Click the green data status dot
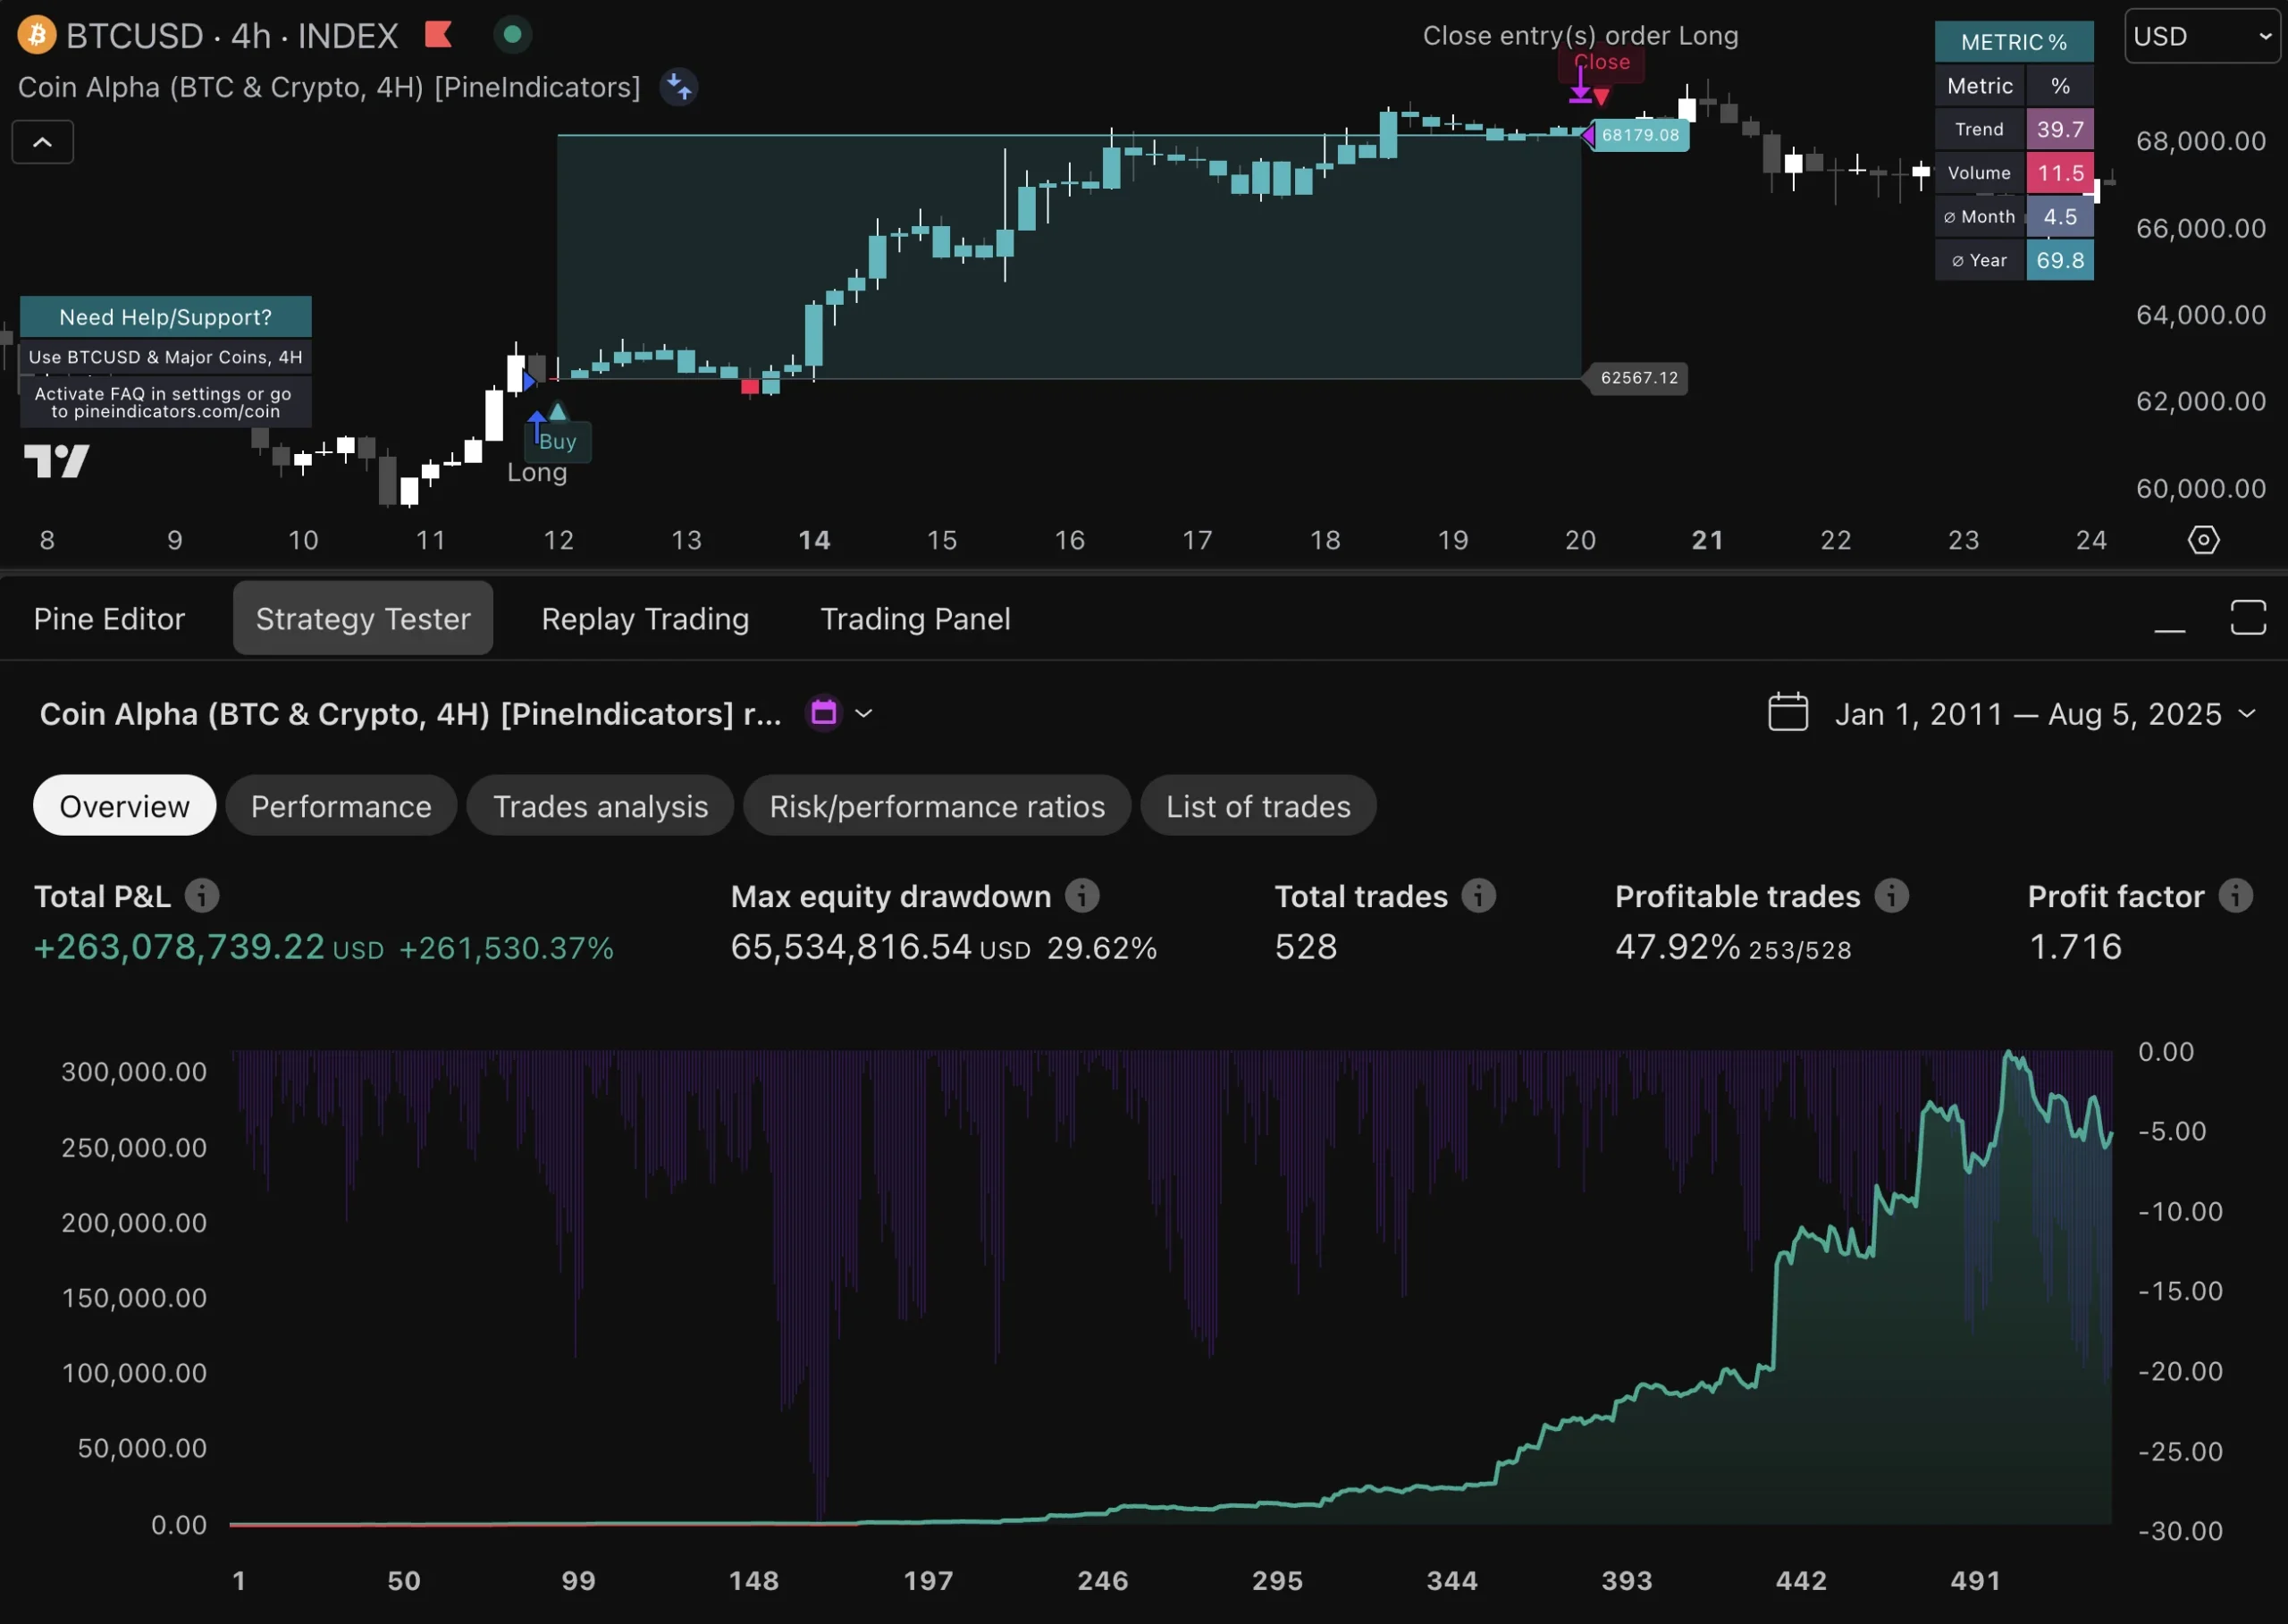This screenshot has width=2288, height=1624. click(x=512, y=33)
